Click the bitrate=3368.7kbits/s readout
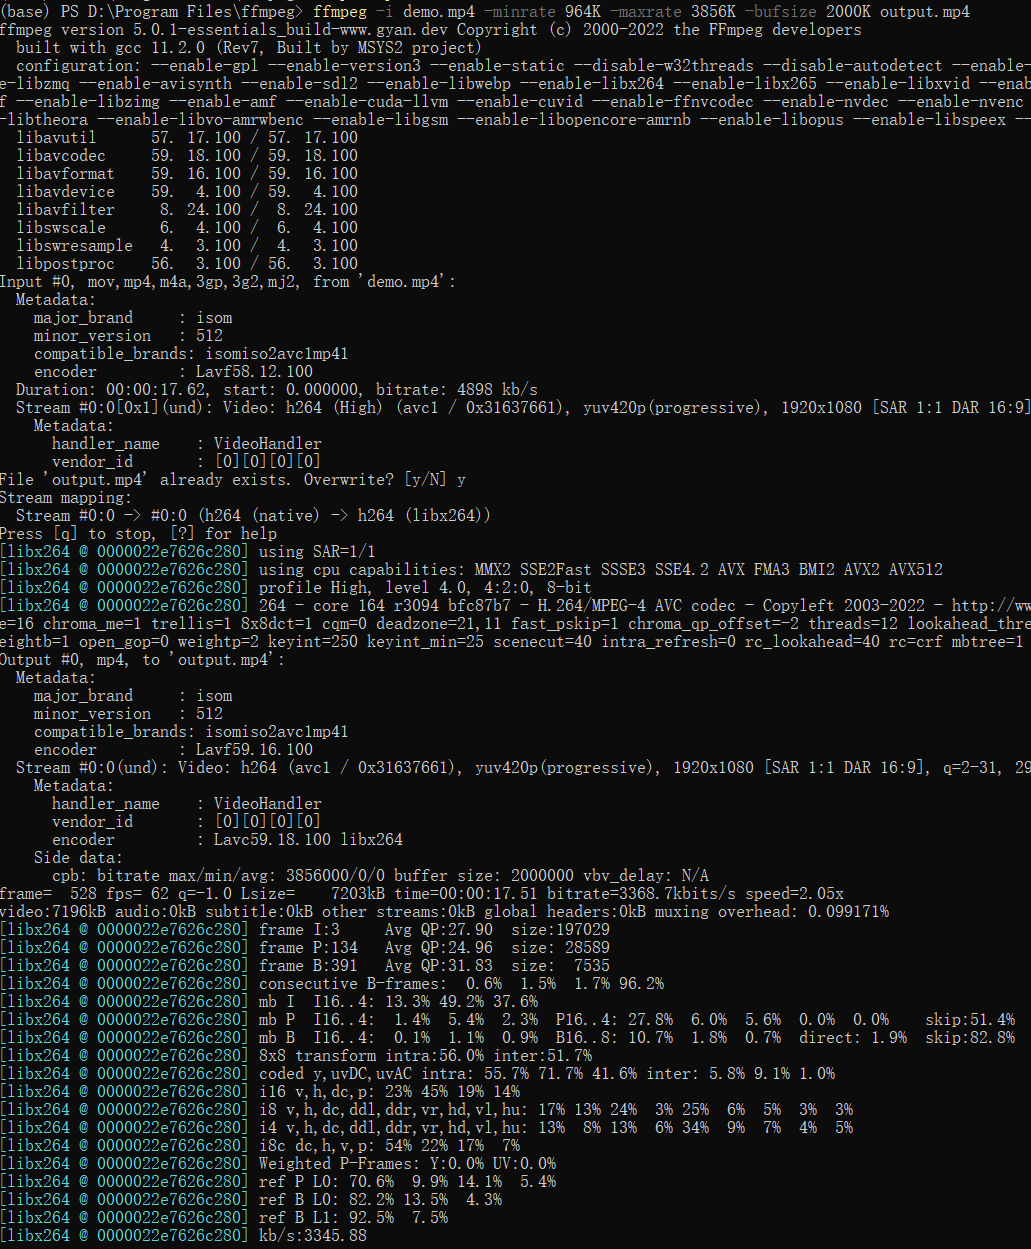Image resolution: width=1031 pixels, height=1249 pixels. click(x=662, y=894)
